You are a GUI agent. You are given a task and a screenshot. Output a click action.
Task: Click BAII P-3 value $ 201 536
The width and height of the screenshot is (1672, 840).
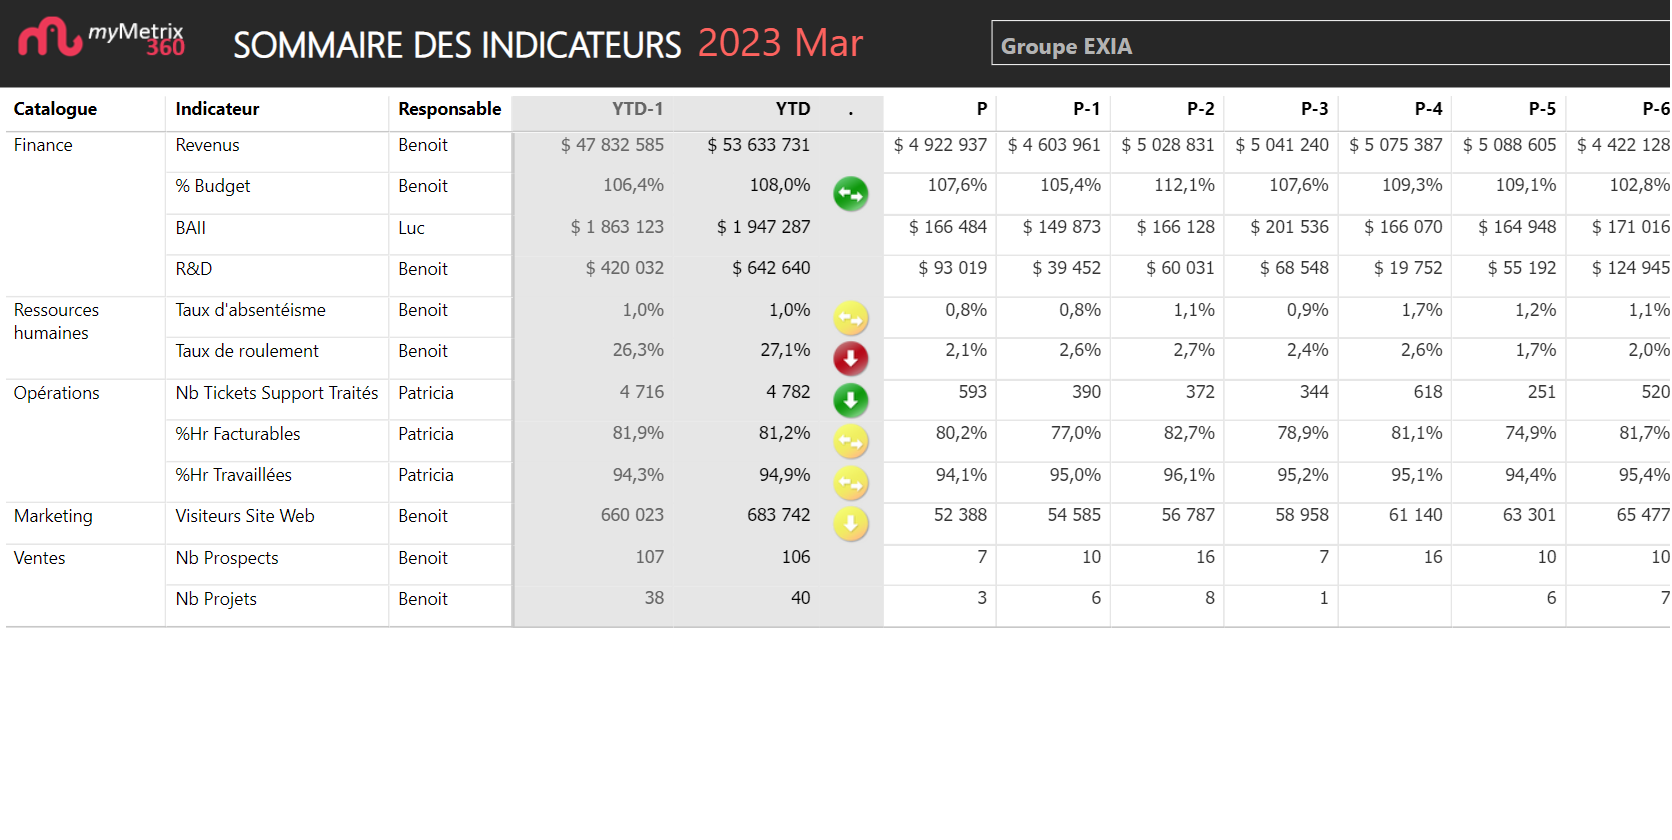click(x=1290, y=227)
